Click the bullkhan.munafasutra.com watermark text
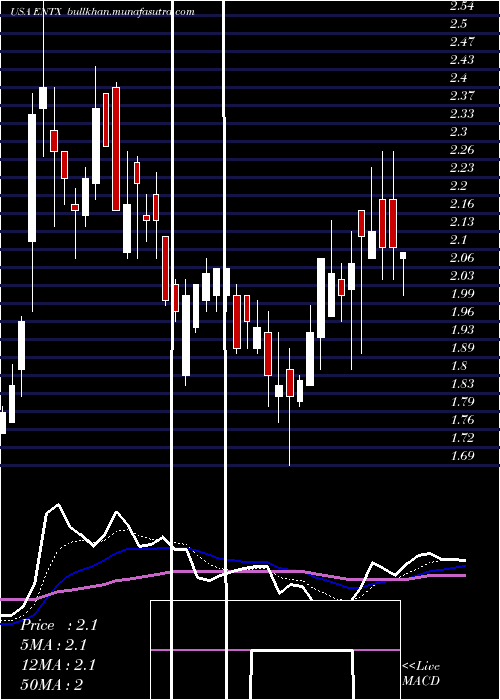This screenshot has height=700, width=500. tap(131, 12)
